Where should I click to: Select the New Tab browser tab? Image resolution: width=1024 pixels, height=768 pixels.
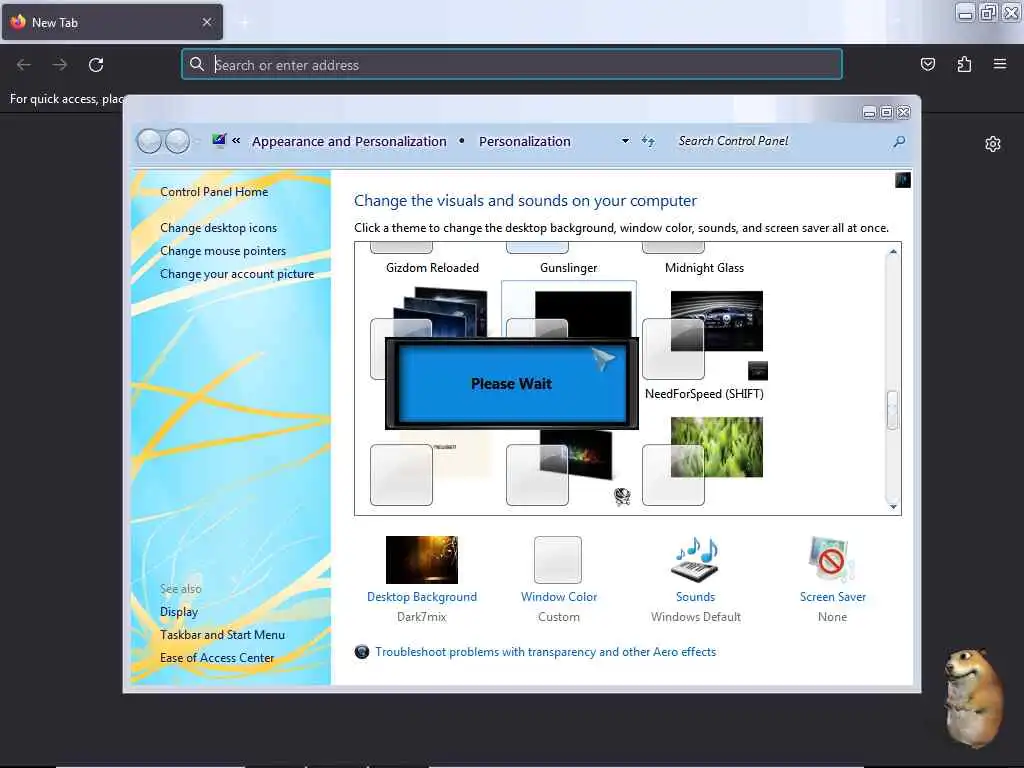(x=112, y=22)
